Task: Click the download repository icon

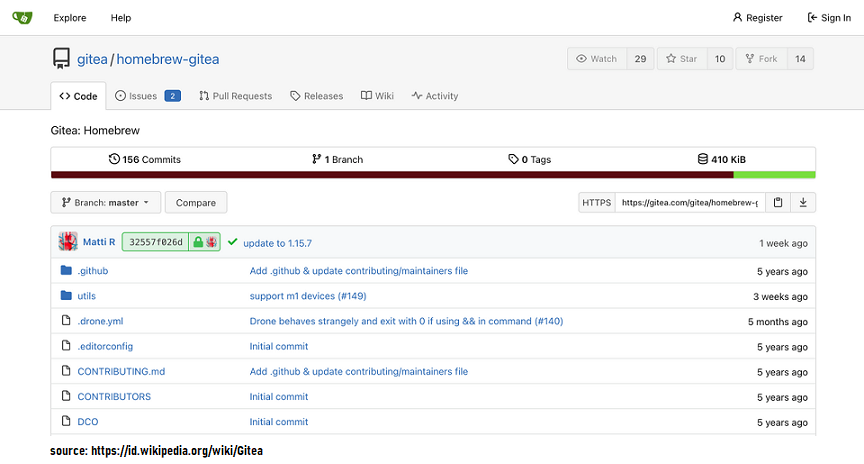Action: click(803, 202)
